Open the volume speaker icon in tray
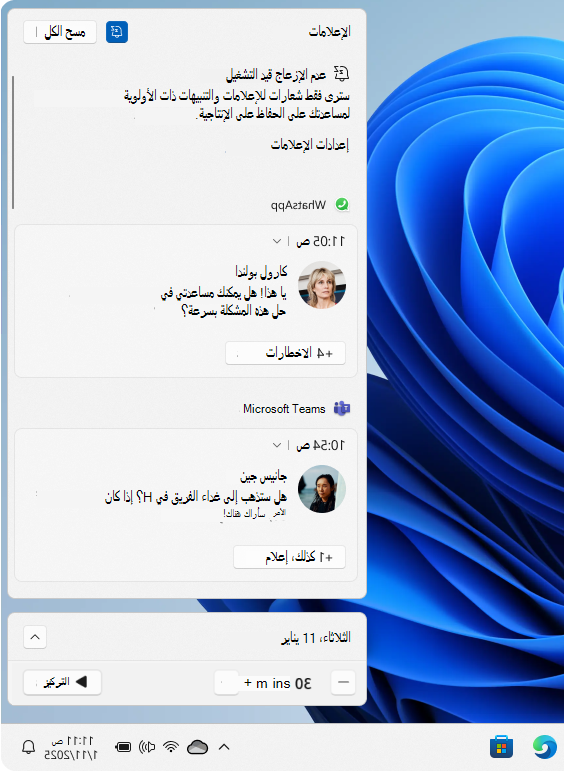 tap(147, 747)
